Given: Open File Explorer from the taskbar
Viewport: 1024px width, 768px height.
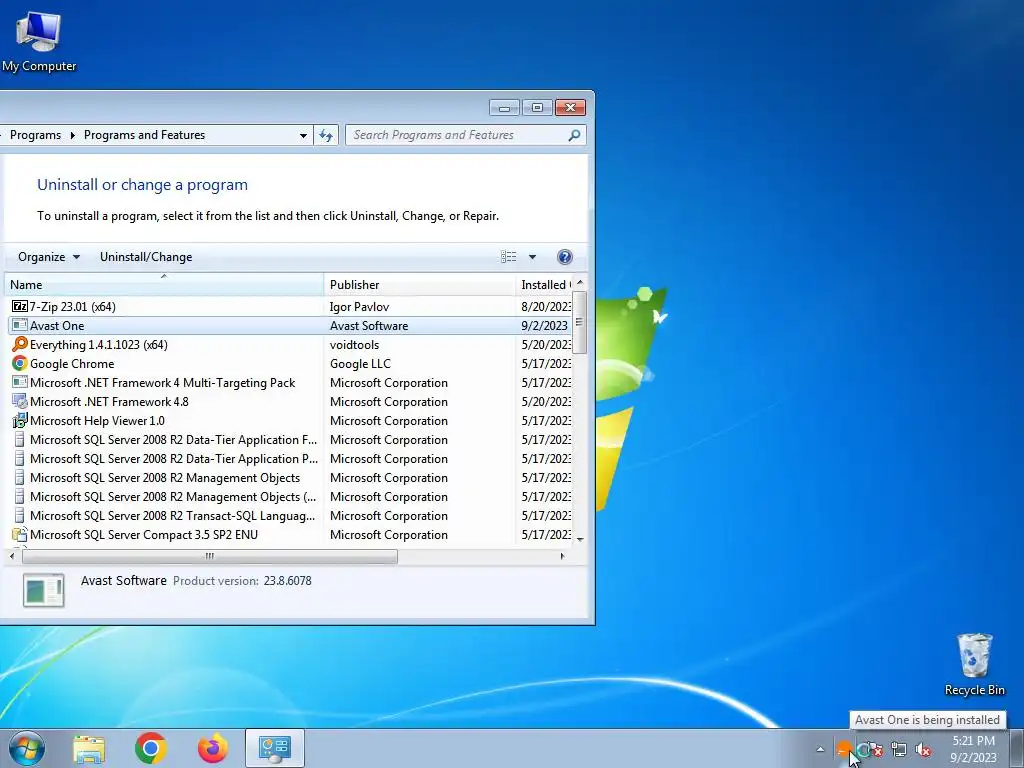Looking at the screenshot, I should [89, 748].
